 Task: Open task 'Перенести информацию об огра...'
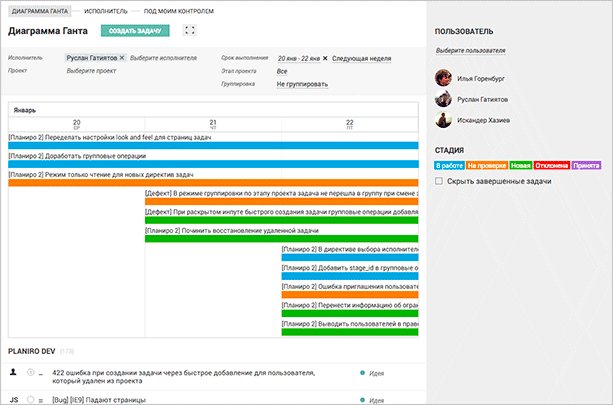pos(350,305)
